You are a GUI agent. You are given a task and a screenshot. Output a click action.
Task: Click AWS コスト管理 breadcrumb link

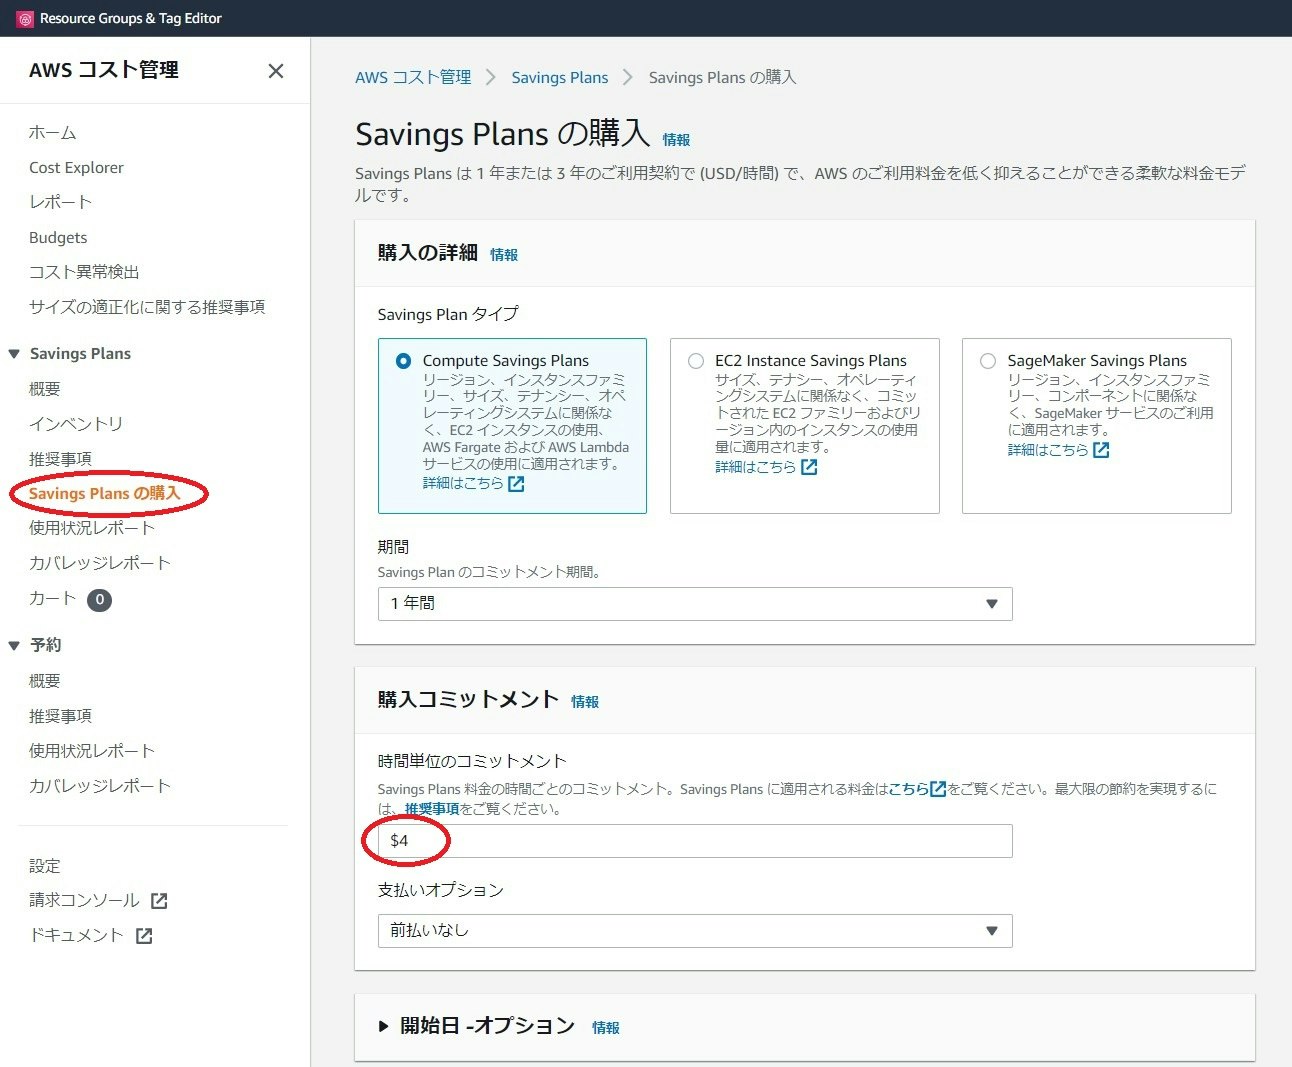pyautogui.click(x=413, y=78)
